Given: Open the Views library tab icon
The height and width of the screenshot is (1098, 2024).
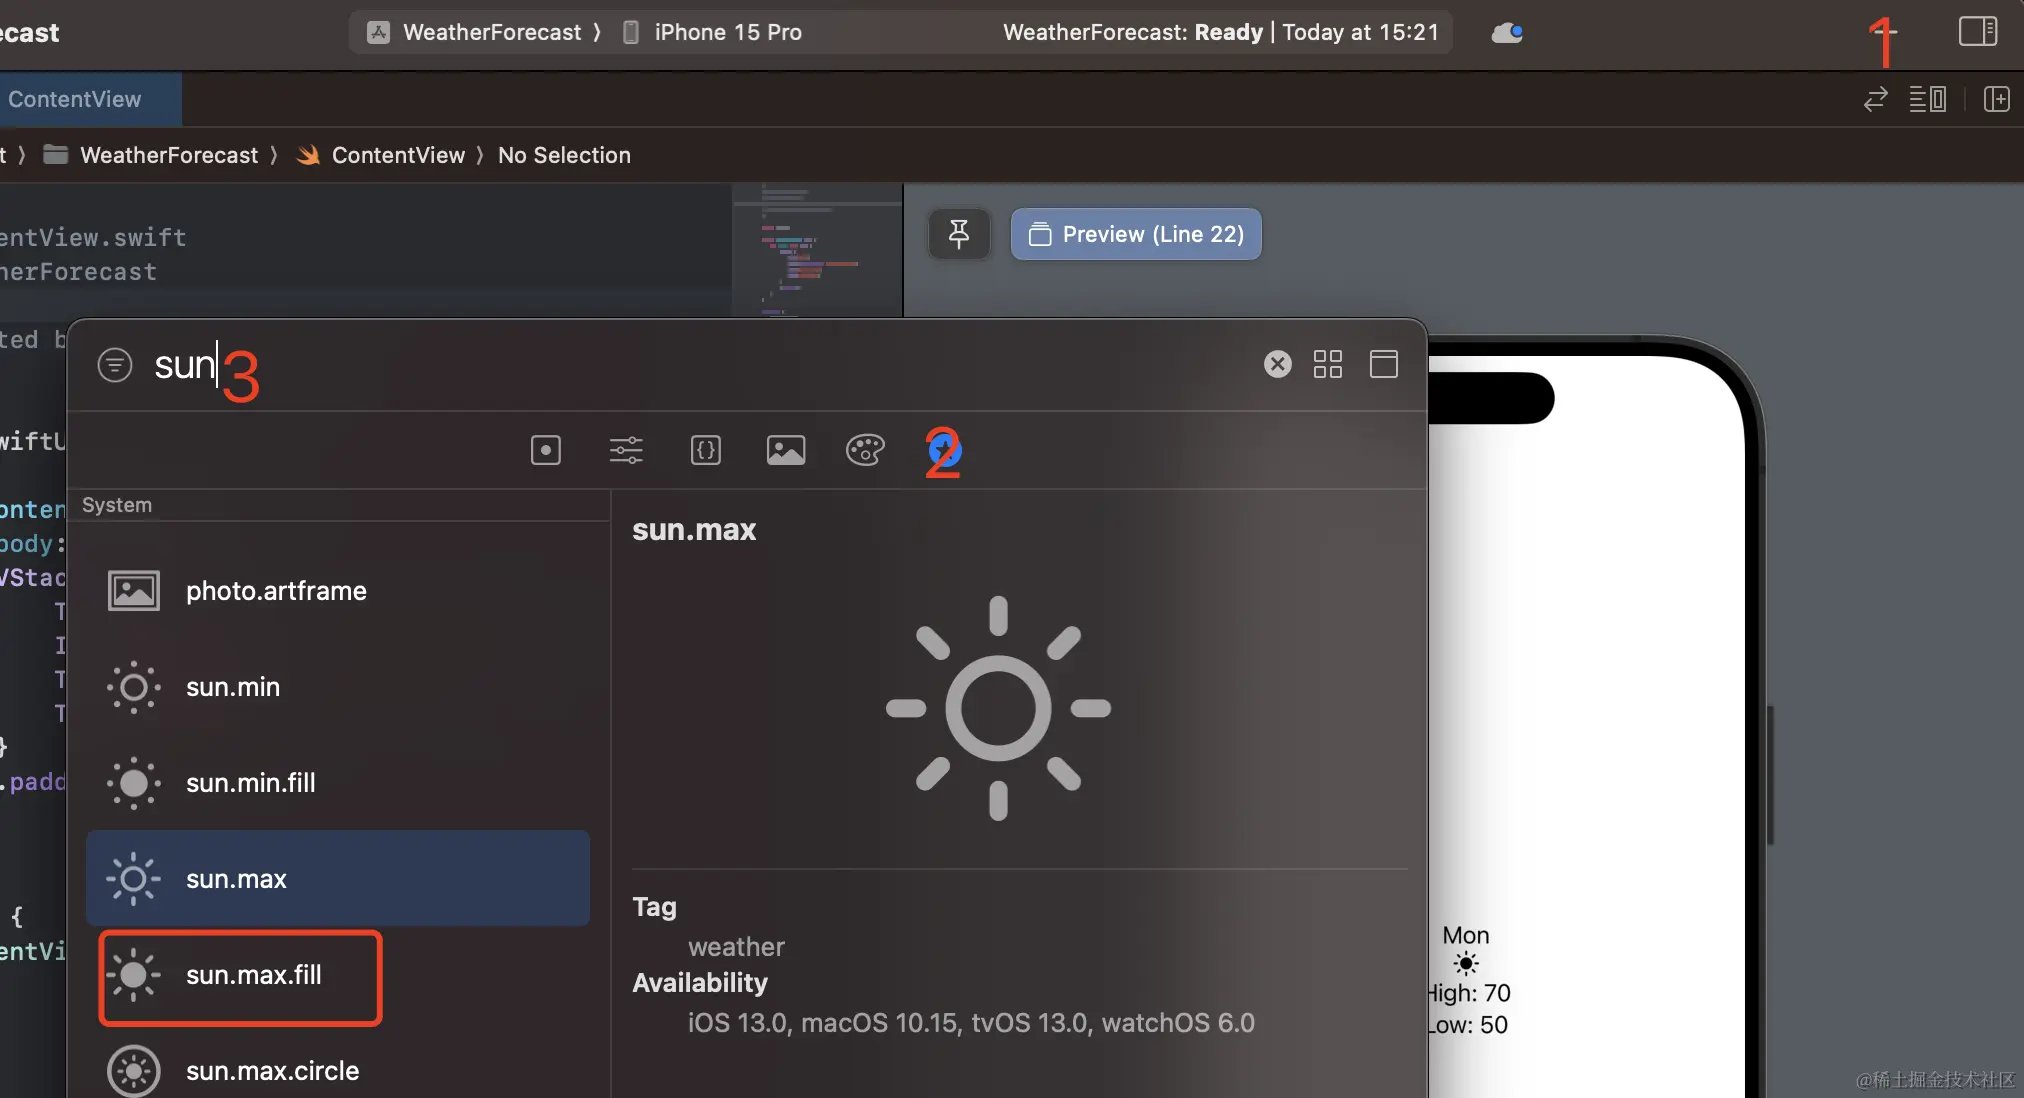Looking at the screenshot, I should 545,450.
